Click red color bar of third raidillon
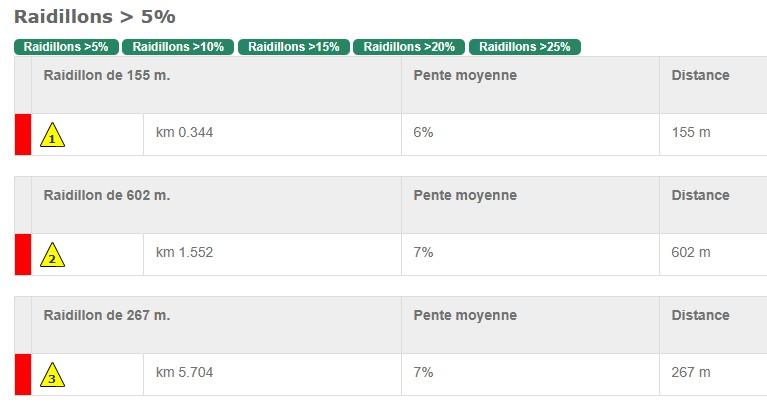 point(23,374)
